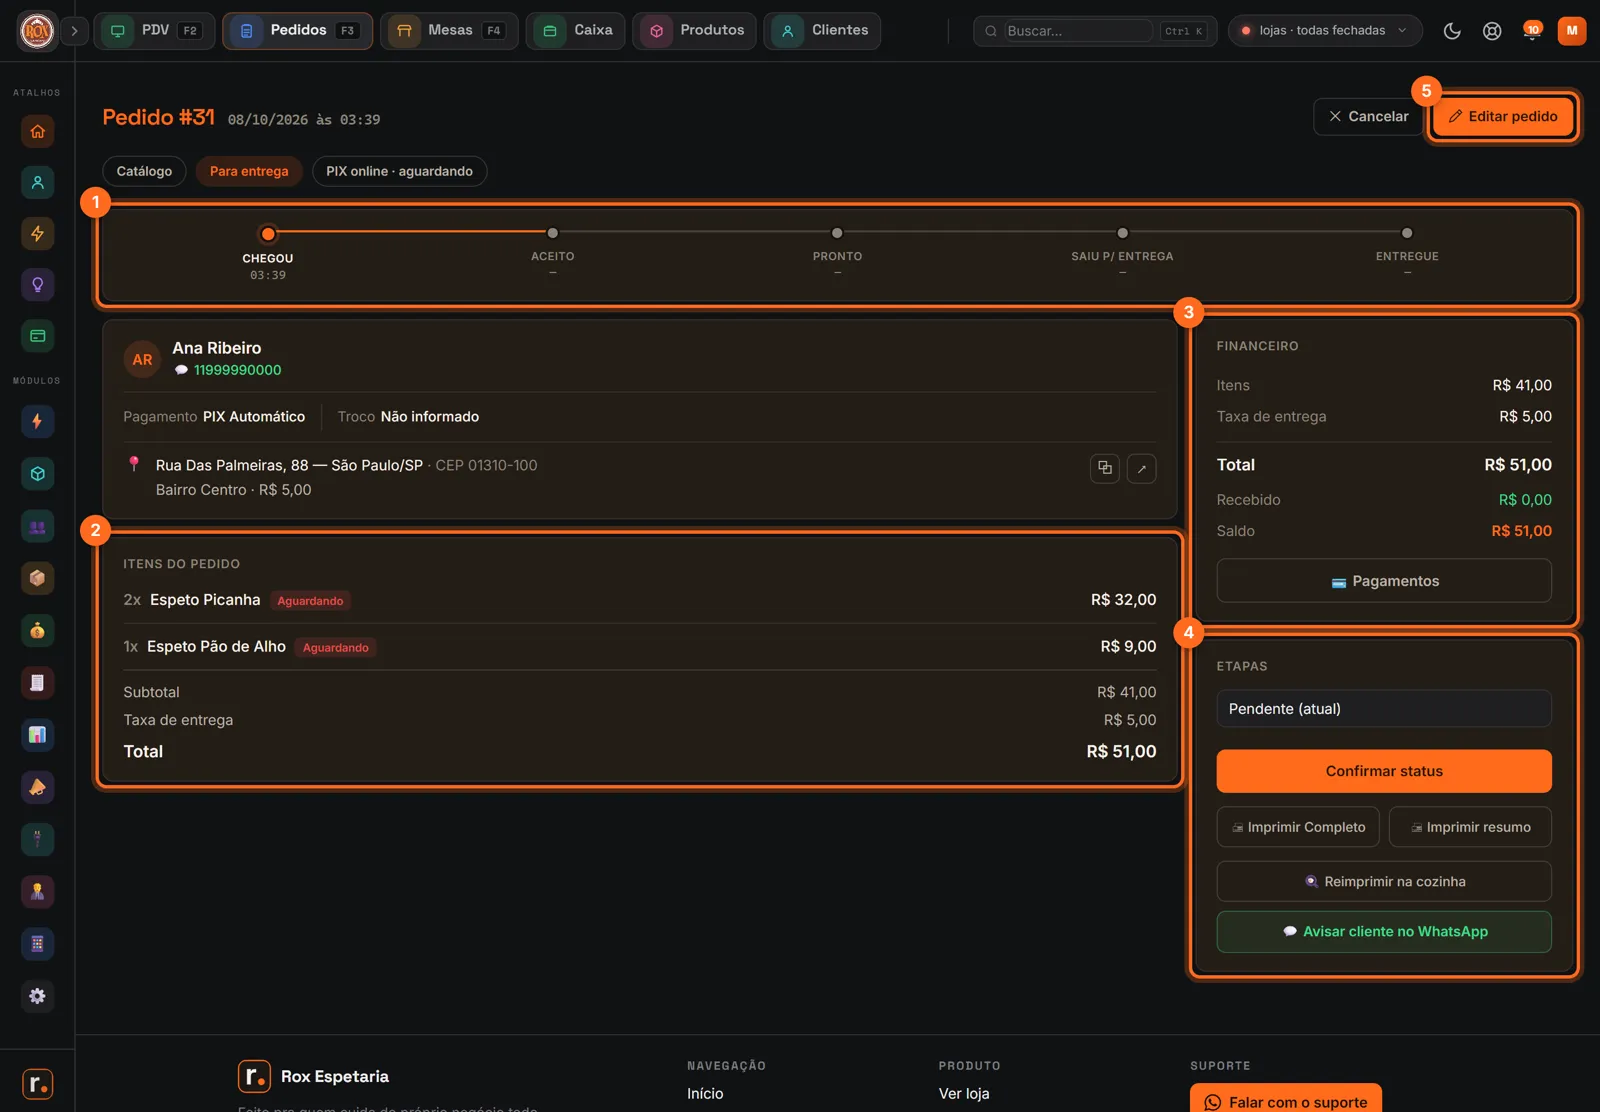Open the lightbulb shortcut in the sidebar

point(37,285)
